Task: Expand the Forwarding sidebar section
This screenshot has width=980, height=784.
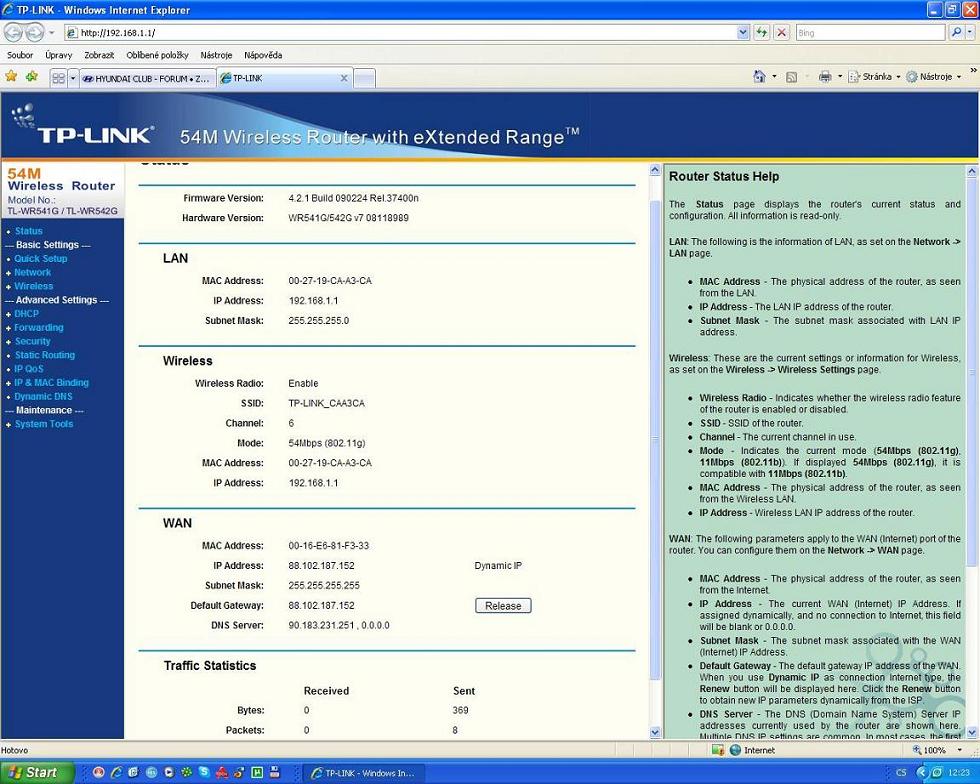Action: [x=39, y=327]
